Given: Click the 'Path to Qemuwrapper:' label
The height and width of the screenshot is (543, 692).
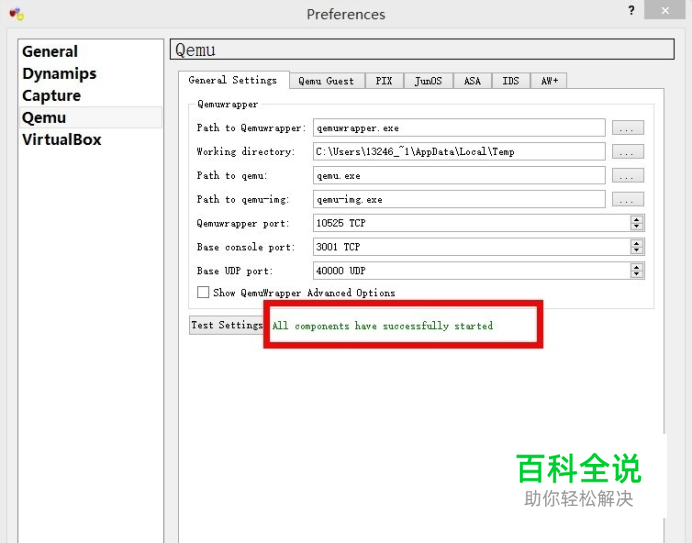Looking at the screenshot, I should click(251, 128).
